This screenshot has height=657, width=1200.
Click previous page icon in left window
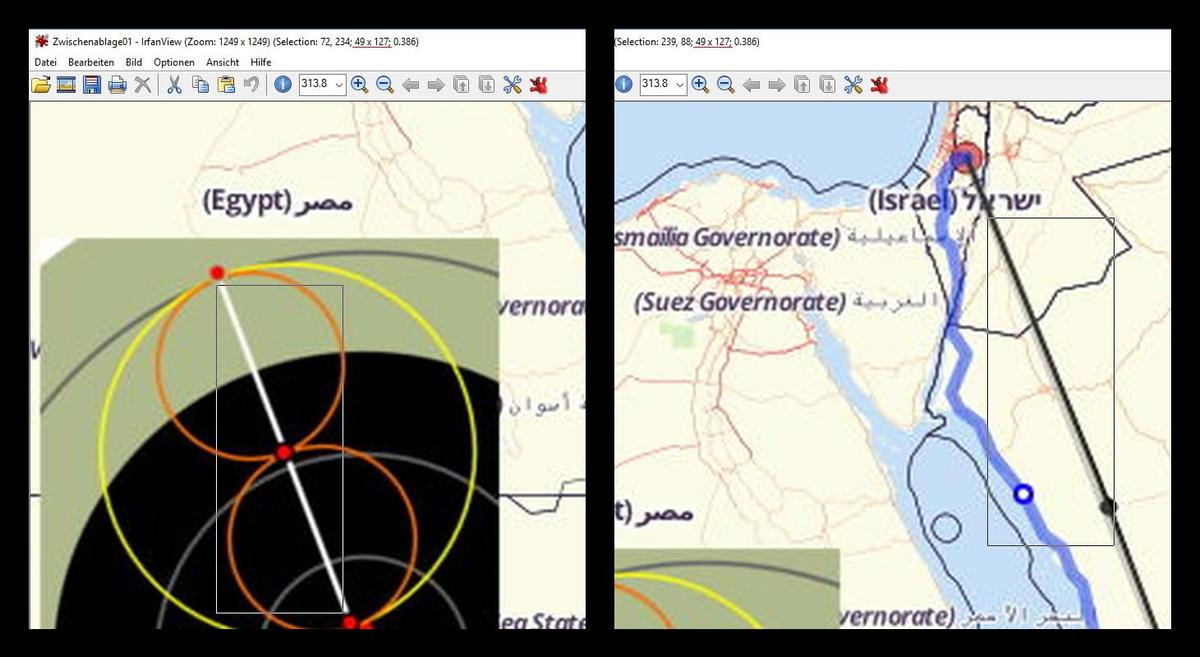pos(461,85)
